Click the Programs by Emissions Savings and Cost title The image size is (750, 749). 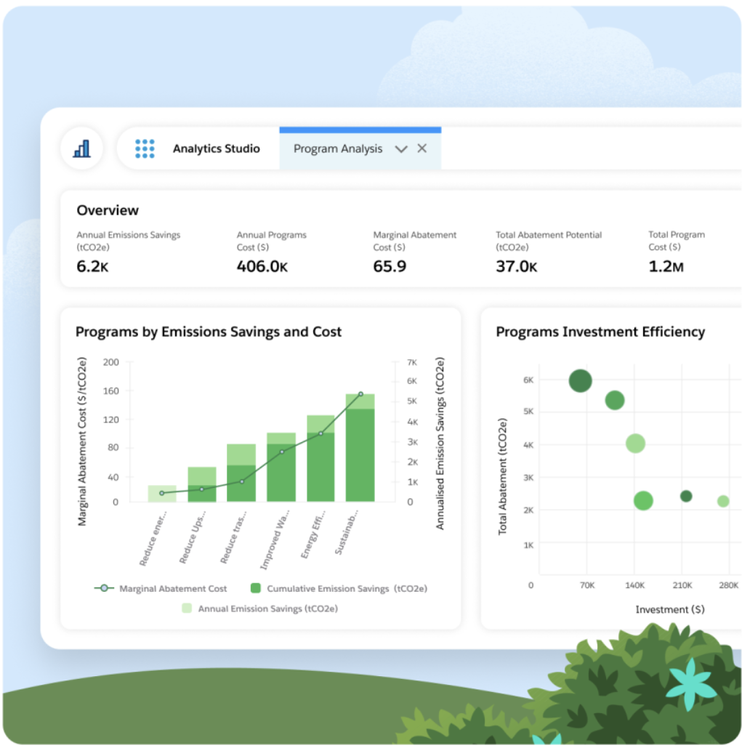tap(209, 332)
